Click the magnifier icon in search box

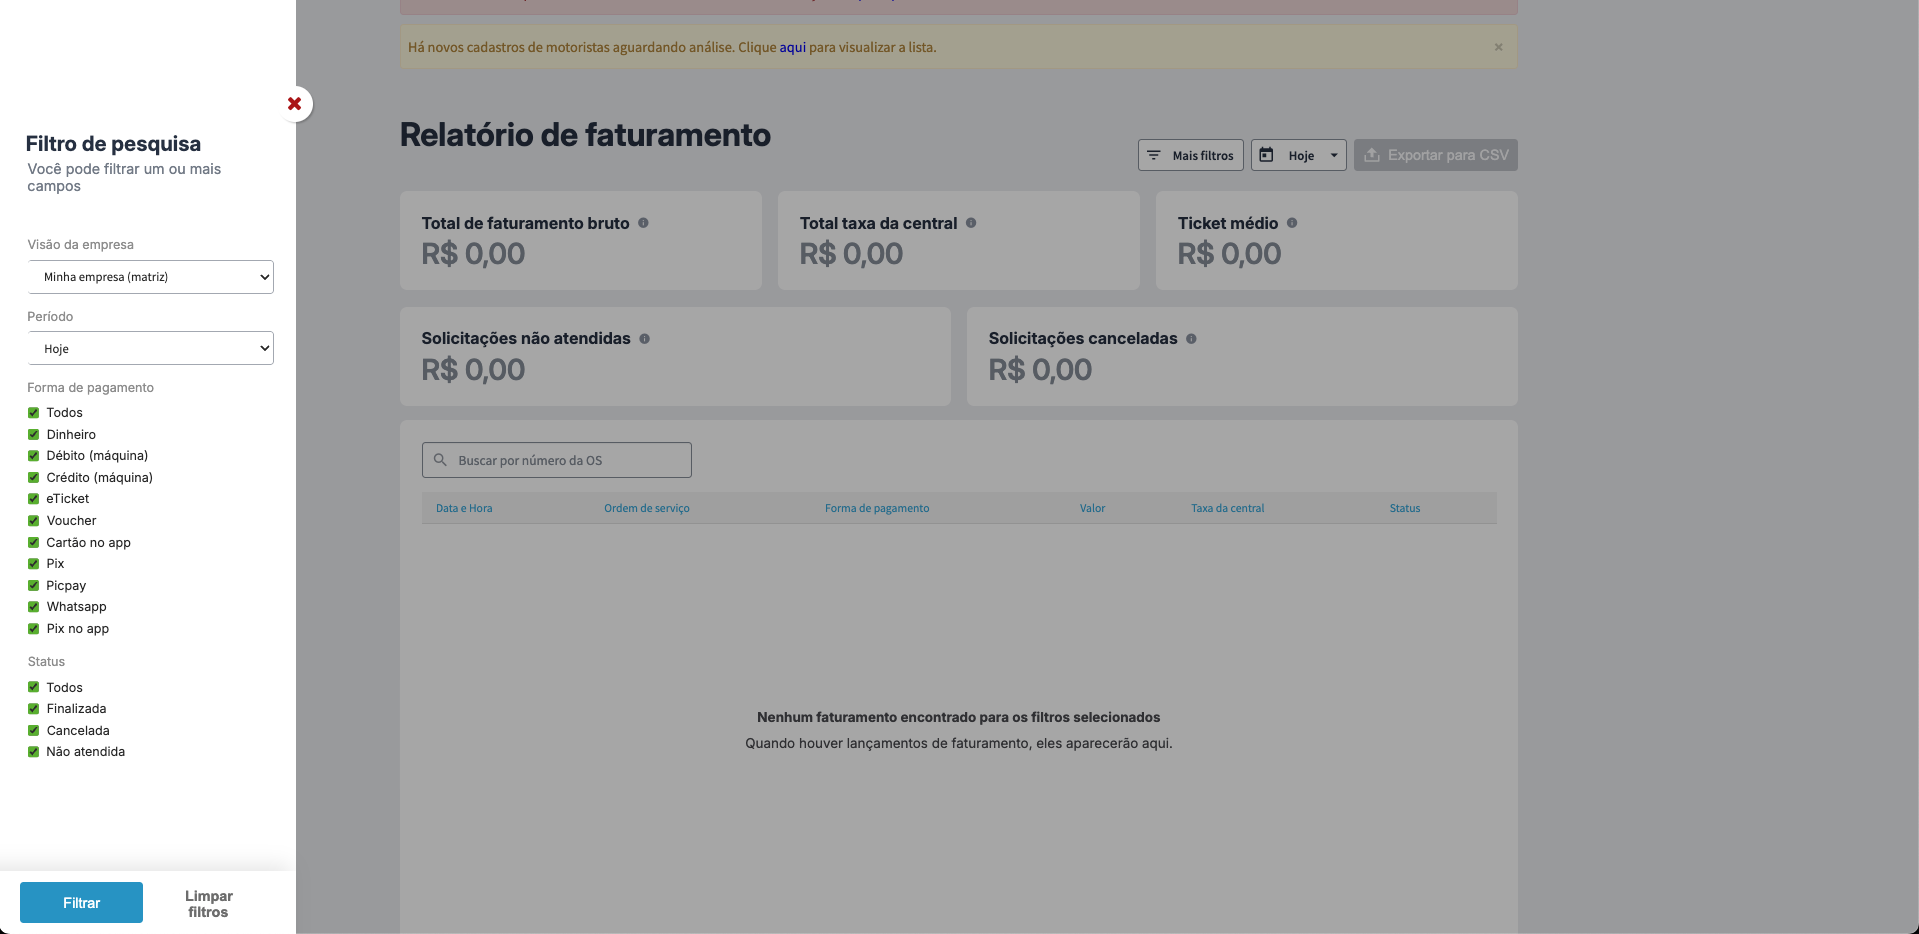440,460
